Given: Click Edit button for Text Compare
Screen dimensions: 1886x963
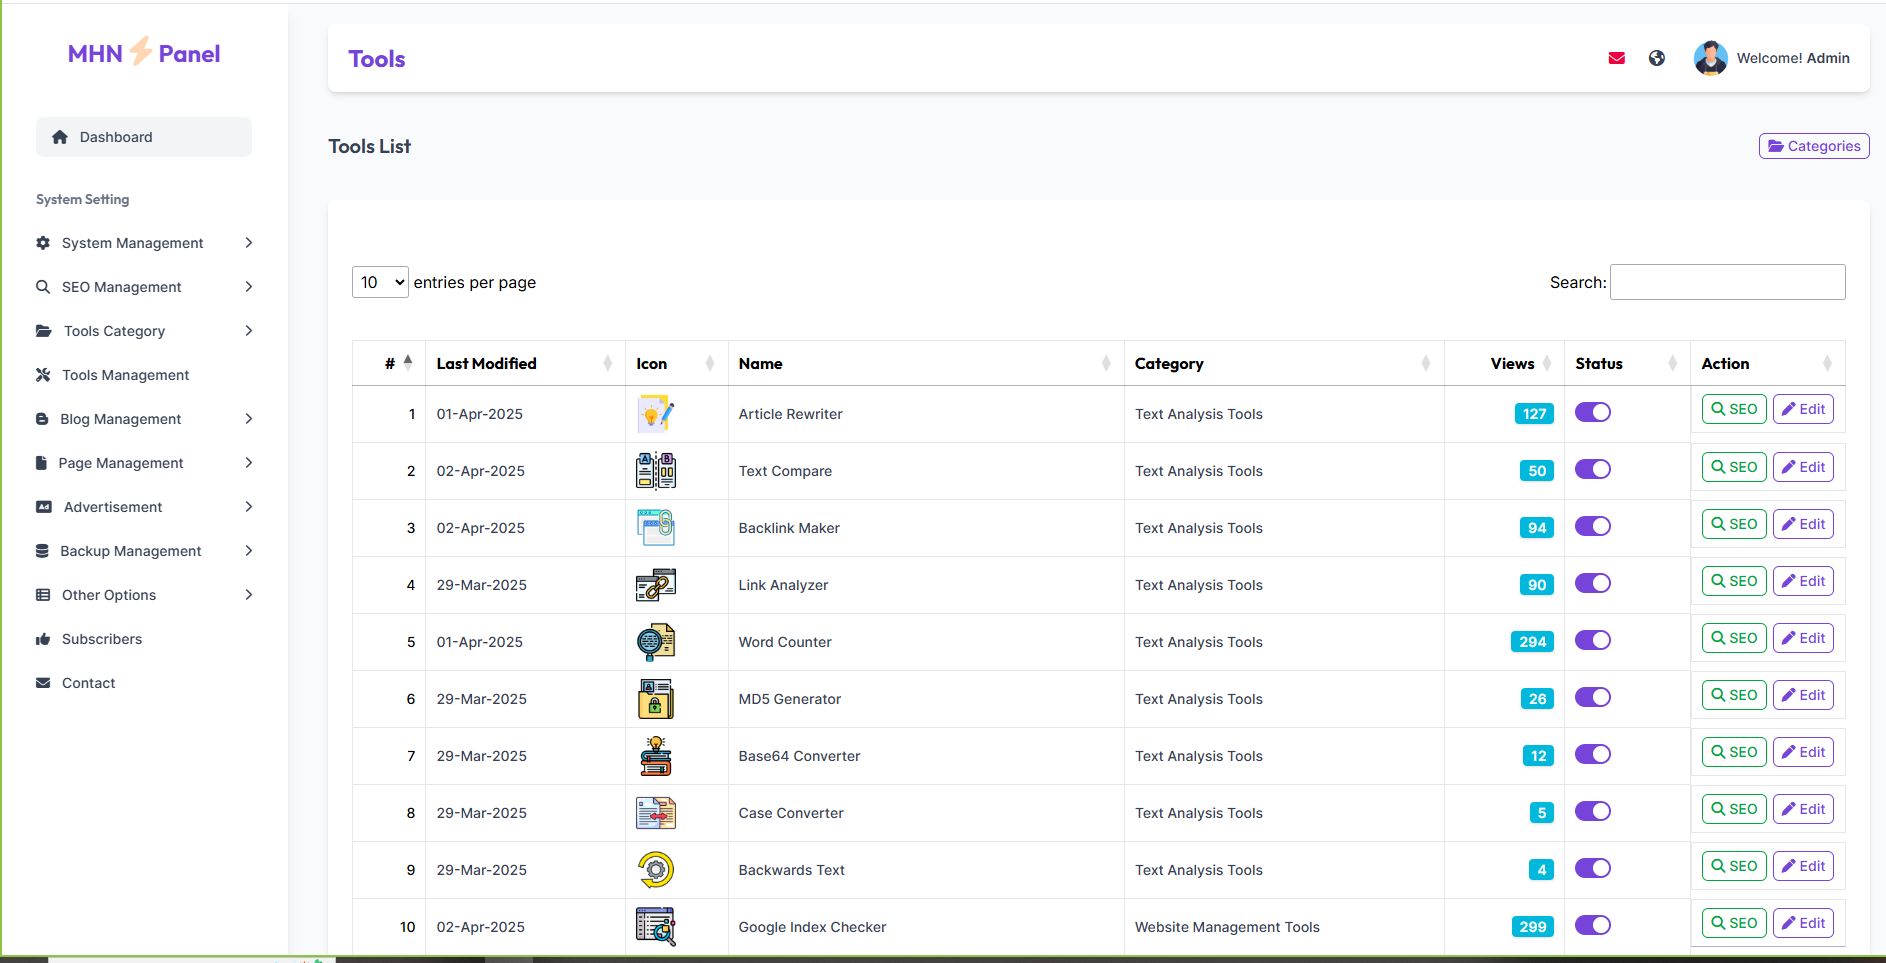Looking at the screenshot, I should [x=1802, y=467].
